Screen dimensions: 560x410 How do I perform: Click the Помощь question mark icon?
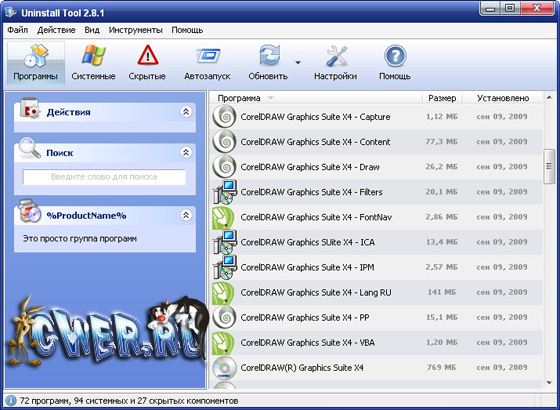tap(395, 56)
